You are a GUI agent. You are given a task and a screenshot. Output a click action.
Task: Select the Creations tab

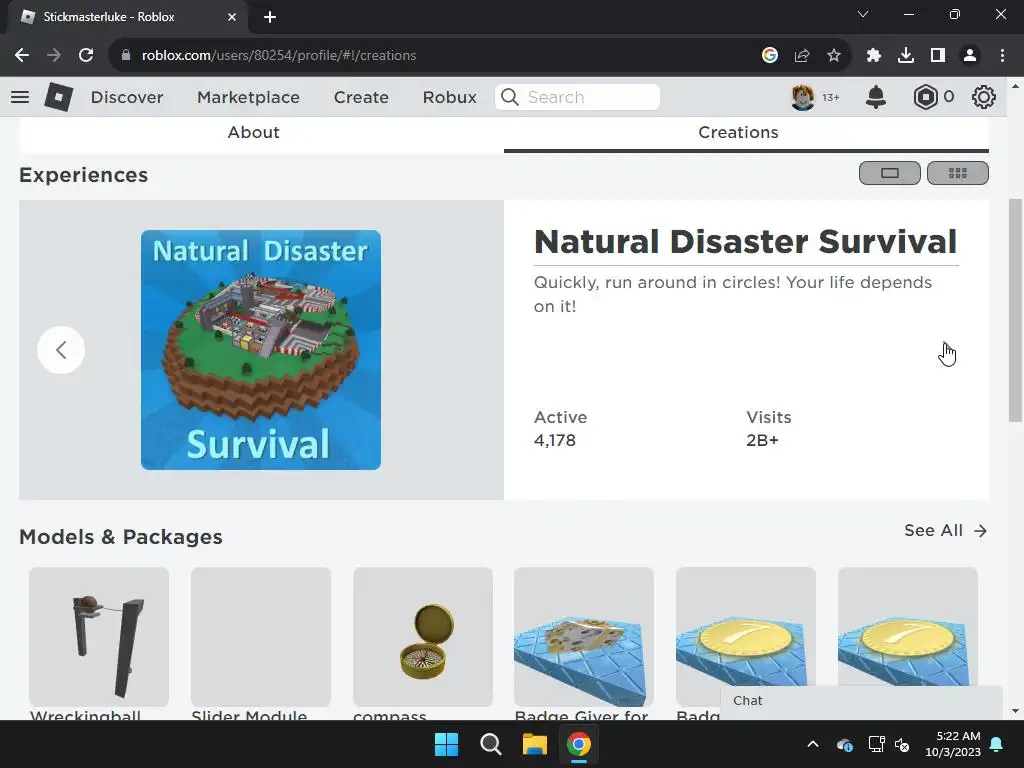[738, 133]
